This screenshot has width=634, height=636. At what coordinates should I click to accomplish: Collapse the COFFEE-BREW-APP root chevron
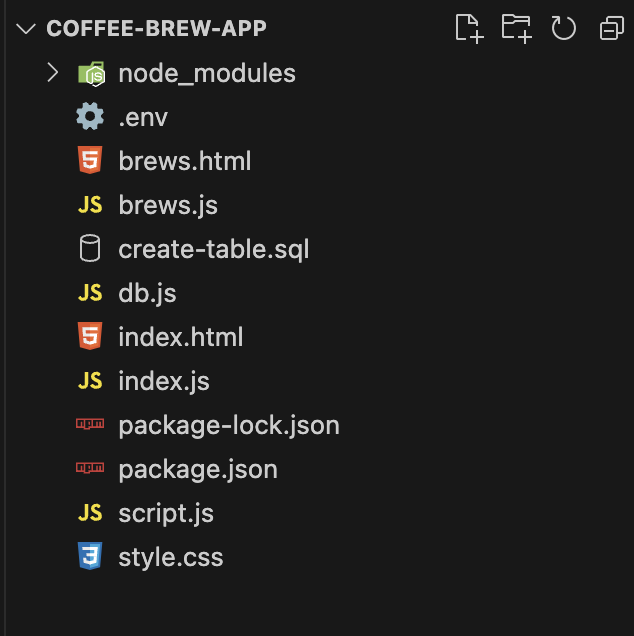tap(26, 28)
